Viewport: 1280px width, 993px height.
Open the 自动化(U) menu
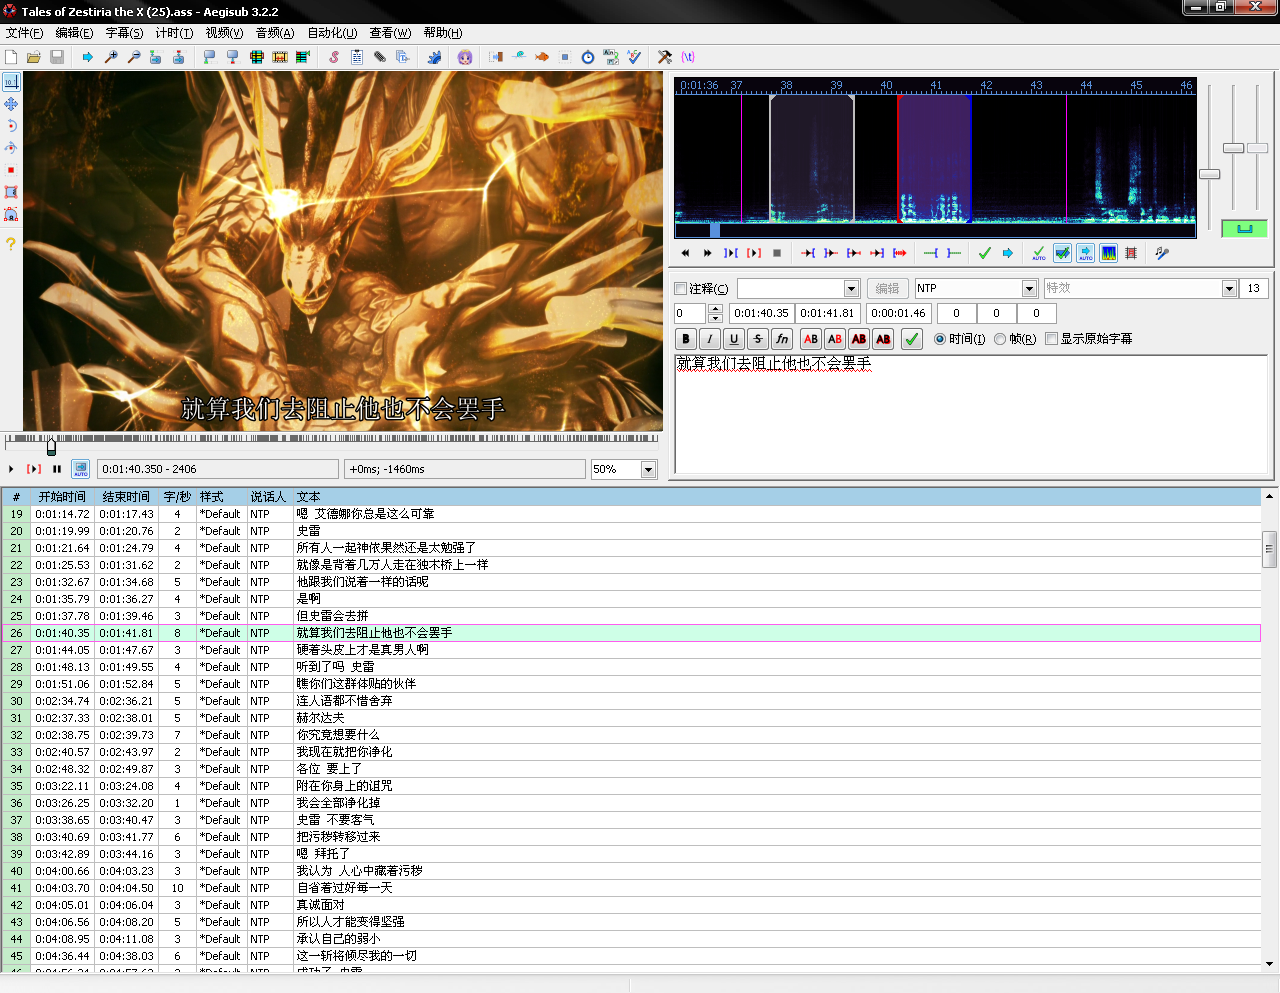(332, 33)
